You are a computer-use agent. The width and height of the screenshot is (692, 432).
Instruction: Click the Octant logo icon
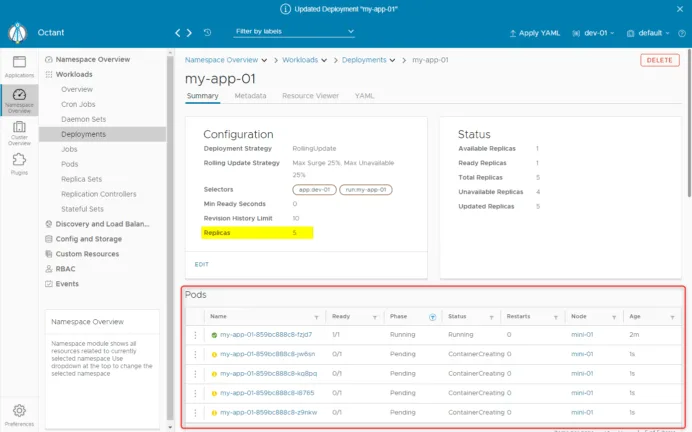pos(18,33)
